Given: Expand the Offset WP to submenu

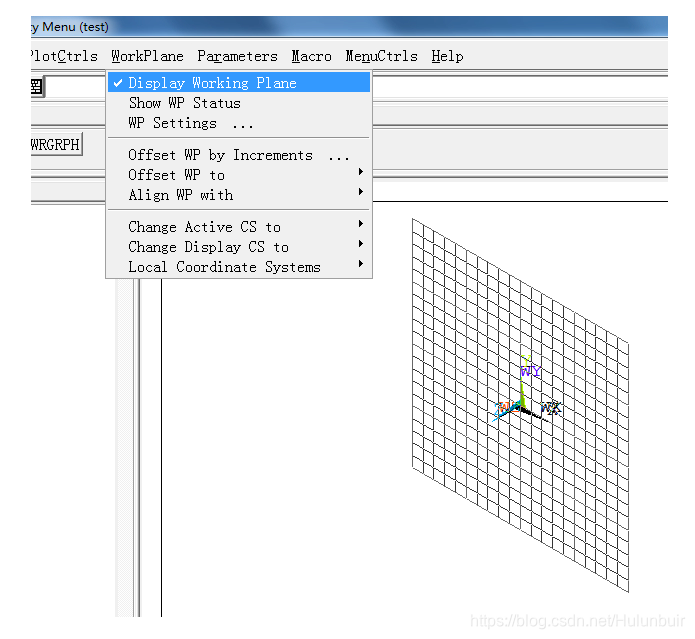Looking at the screenshot, I should point(177,175).
